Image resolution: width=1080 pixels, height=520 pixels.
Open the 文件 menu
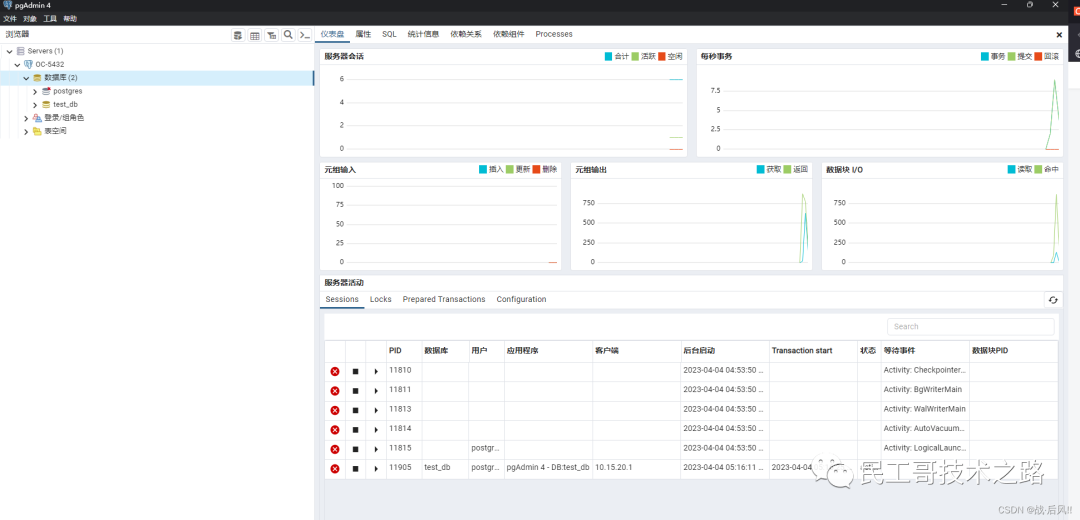tap(10, 19)
